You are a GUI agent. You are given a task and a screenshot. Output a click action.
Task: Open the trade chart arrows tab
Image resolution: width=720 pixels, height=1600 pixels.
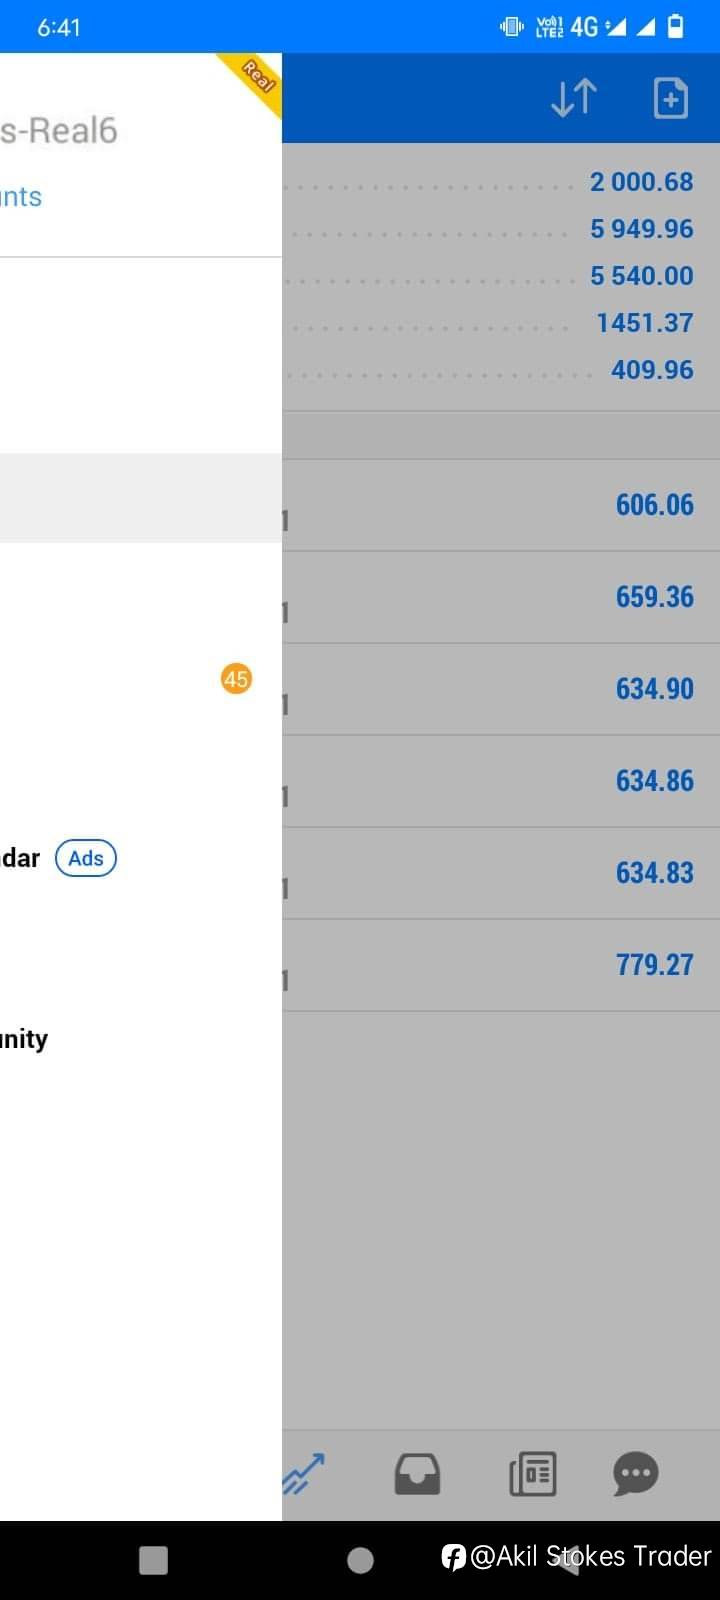pyautogui.click(x=304, y=1474)
